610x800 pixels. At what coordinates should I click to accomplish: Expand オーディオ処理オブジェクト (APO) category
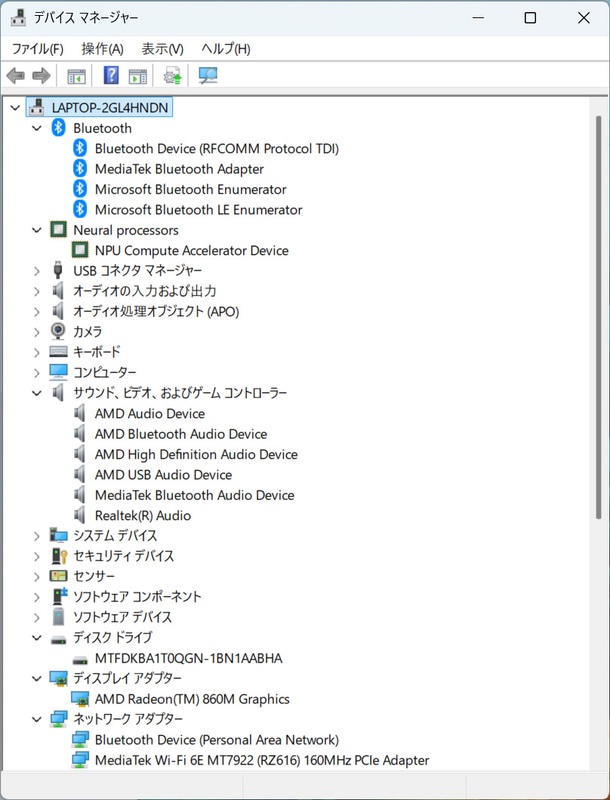(x=37, y=312)
